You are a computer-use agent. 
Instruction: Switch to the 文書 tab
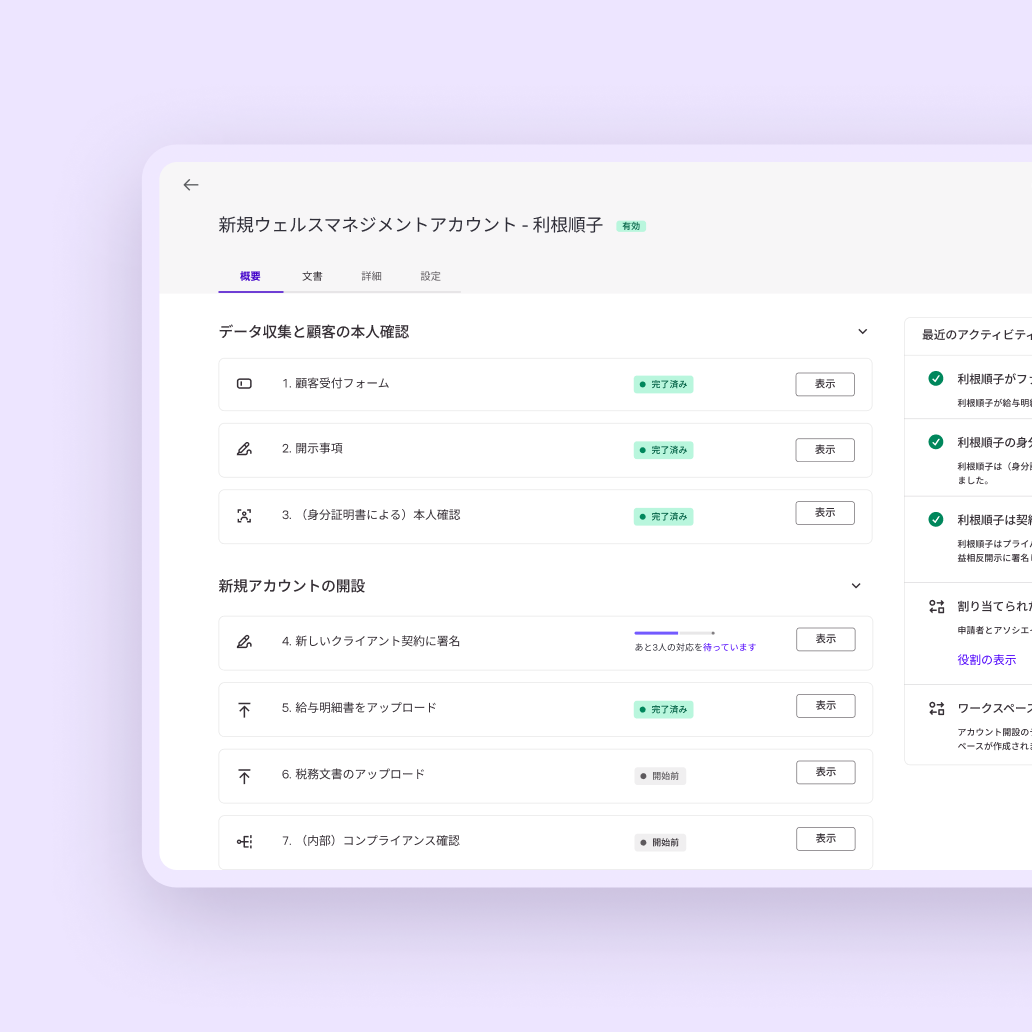pyautogui.click(x=312, y=275)
